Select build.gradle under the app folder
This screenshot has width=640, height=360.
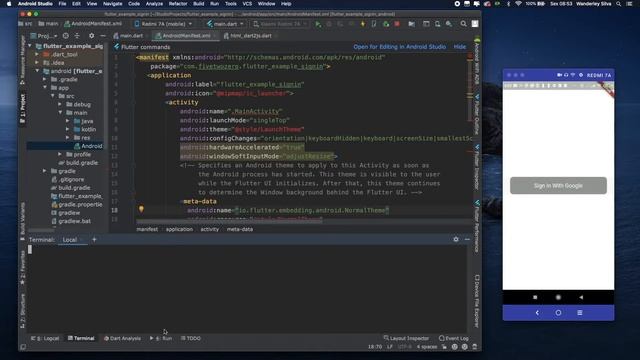click(78, 163)
